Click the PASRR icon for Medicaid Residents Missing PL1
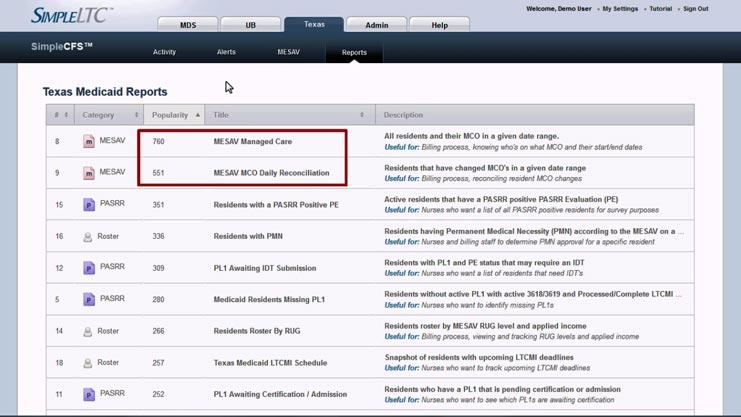This screenshot has width=741, height=417. click(89, 299)
